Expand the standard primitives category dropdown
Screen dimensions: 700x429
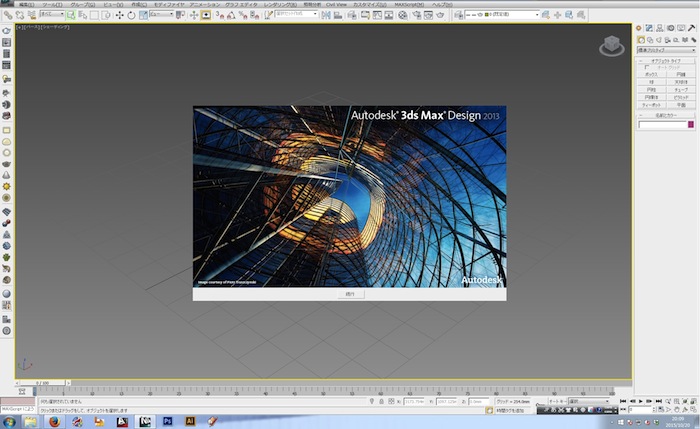click(x=664, y=48)
